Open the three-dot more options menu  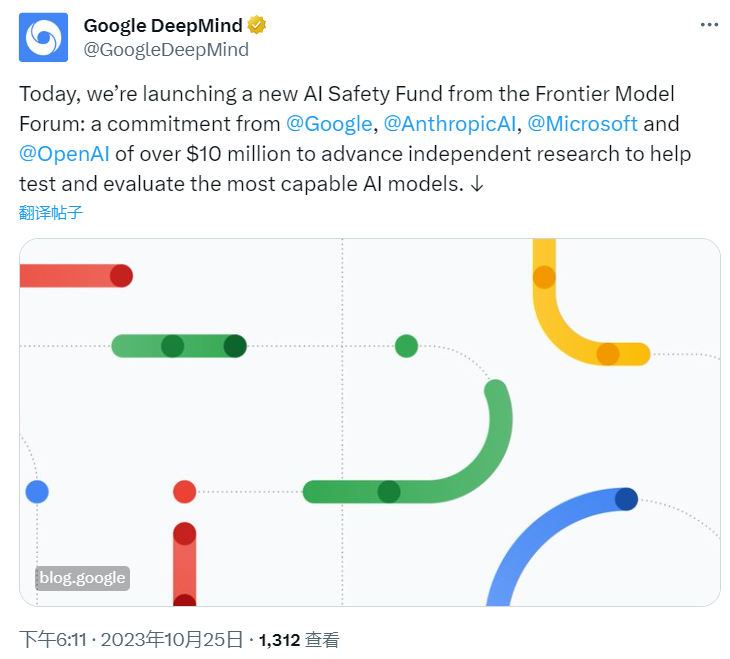pyautogui.click(x=708, y=26)
